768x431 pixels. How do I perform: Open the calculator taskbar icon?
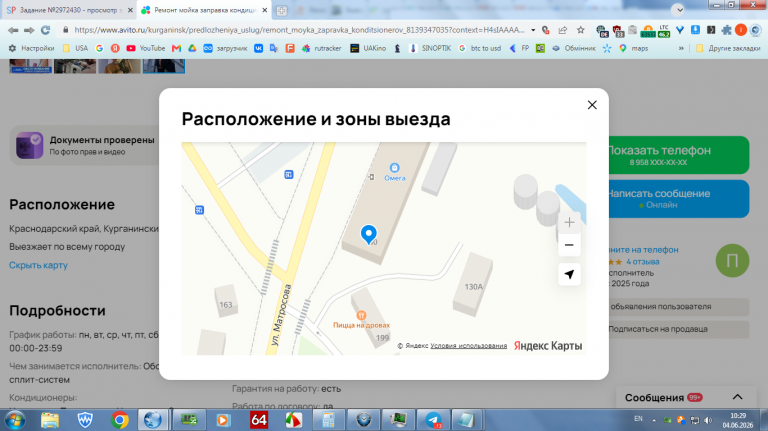(328, 420)
